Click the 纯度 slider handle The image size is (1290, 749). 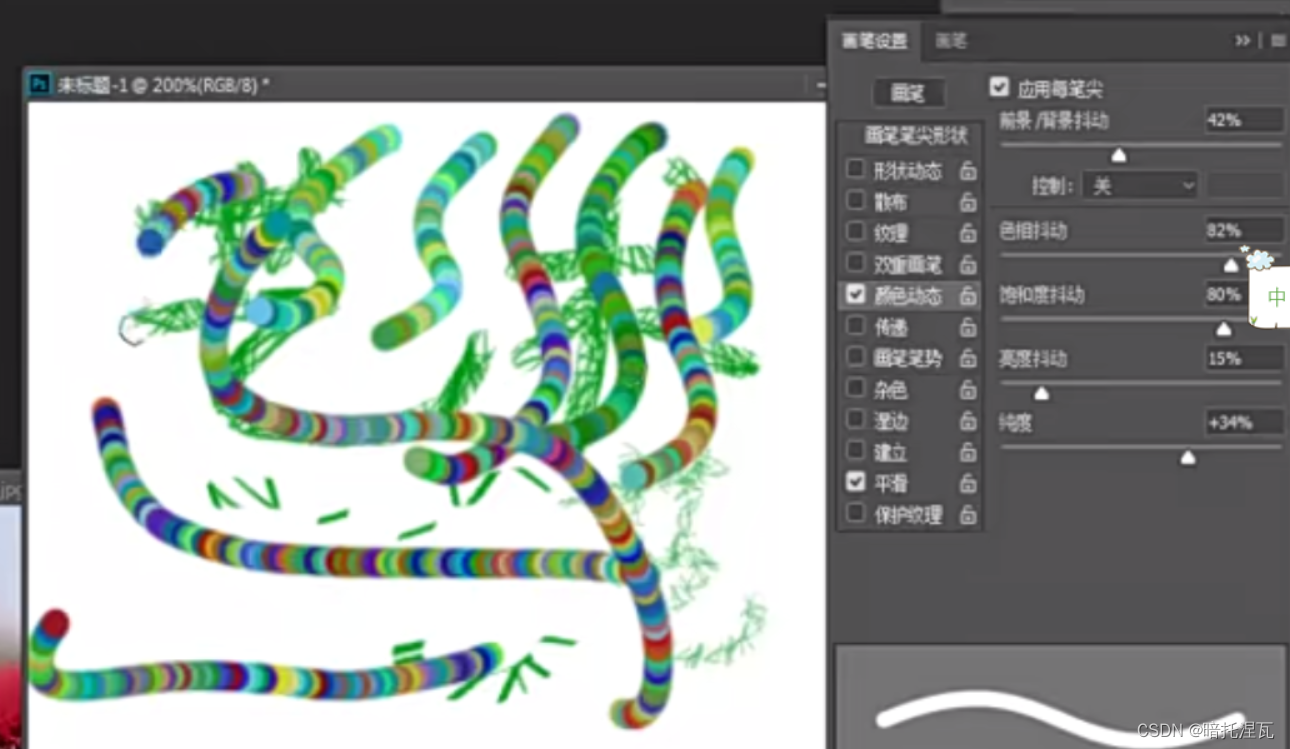(x=1188, y=457)
